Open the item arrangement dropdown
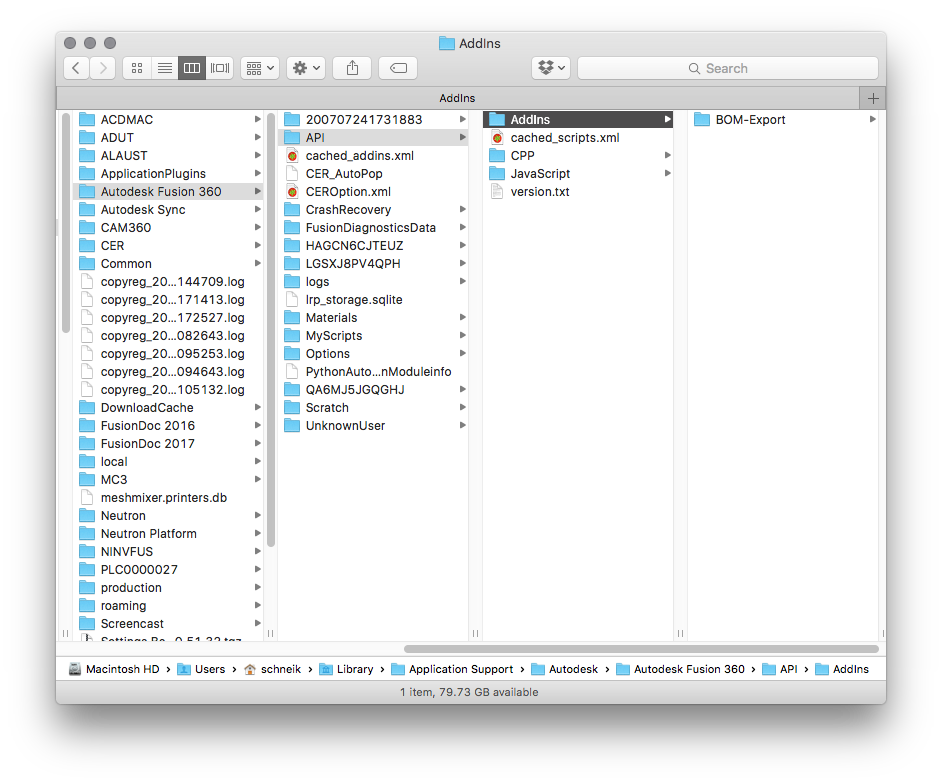The height and width of the screenshot is (784, 942). coord(260,68)
